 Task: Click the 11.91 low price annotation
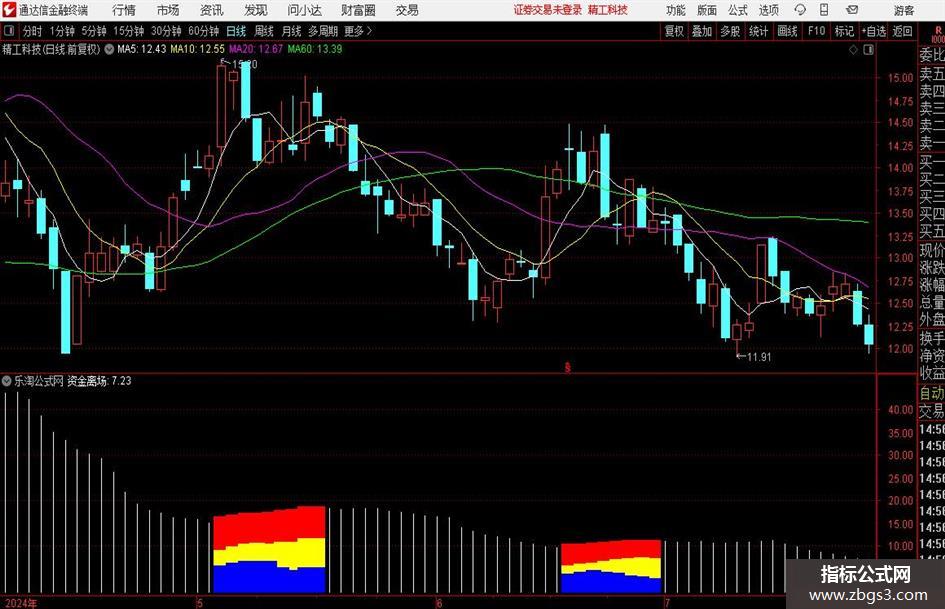coord(759,357)
